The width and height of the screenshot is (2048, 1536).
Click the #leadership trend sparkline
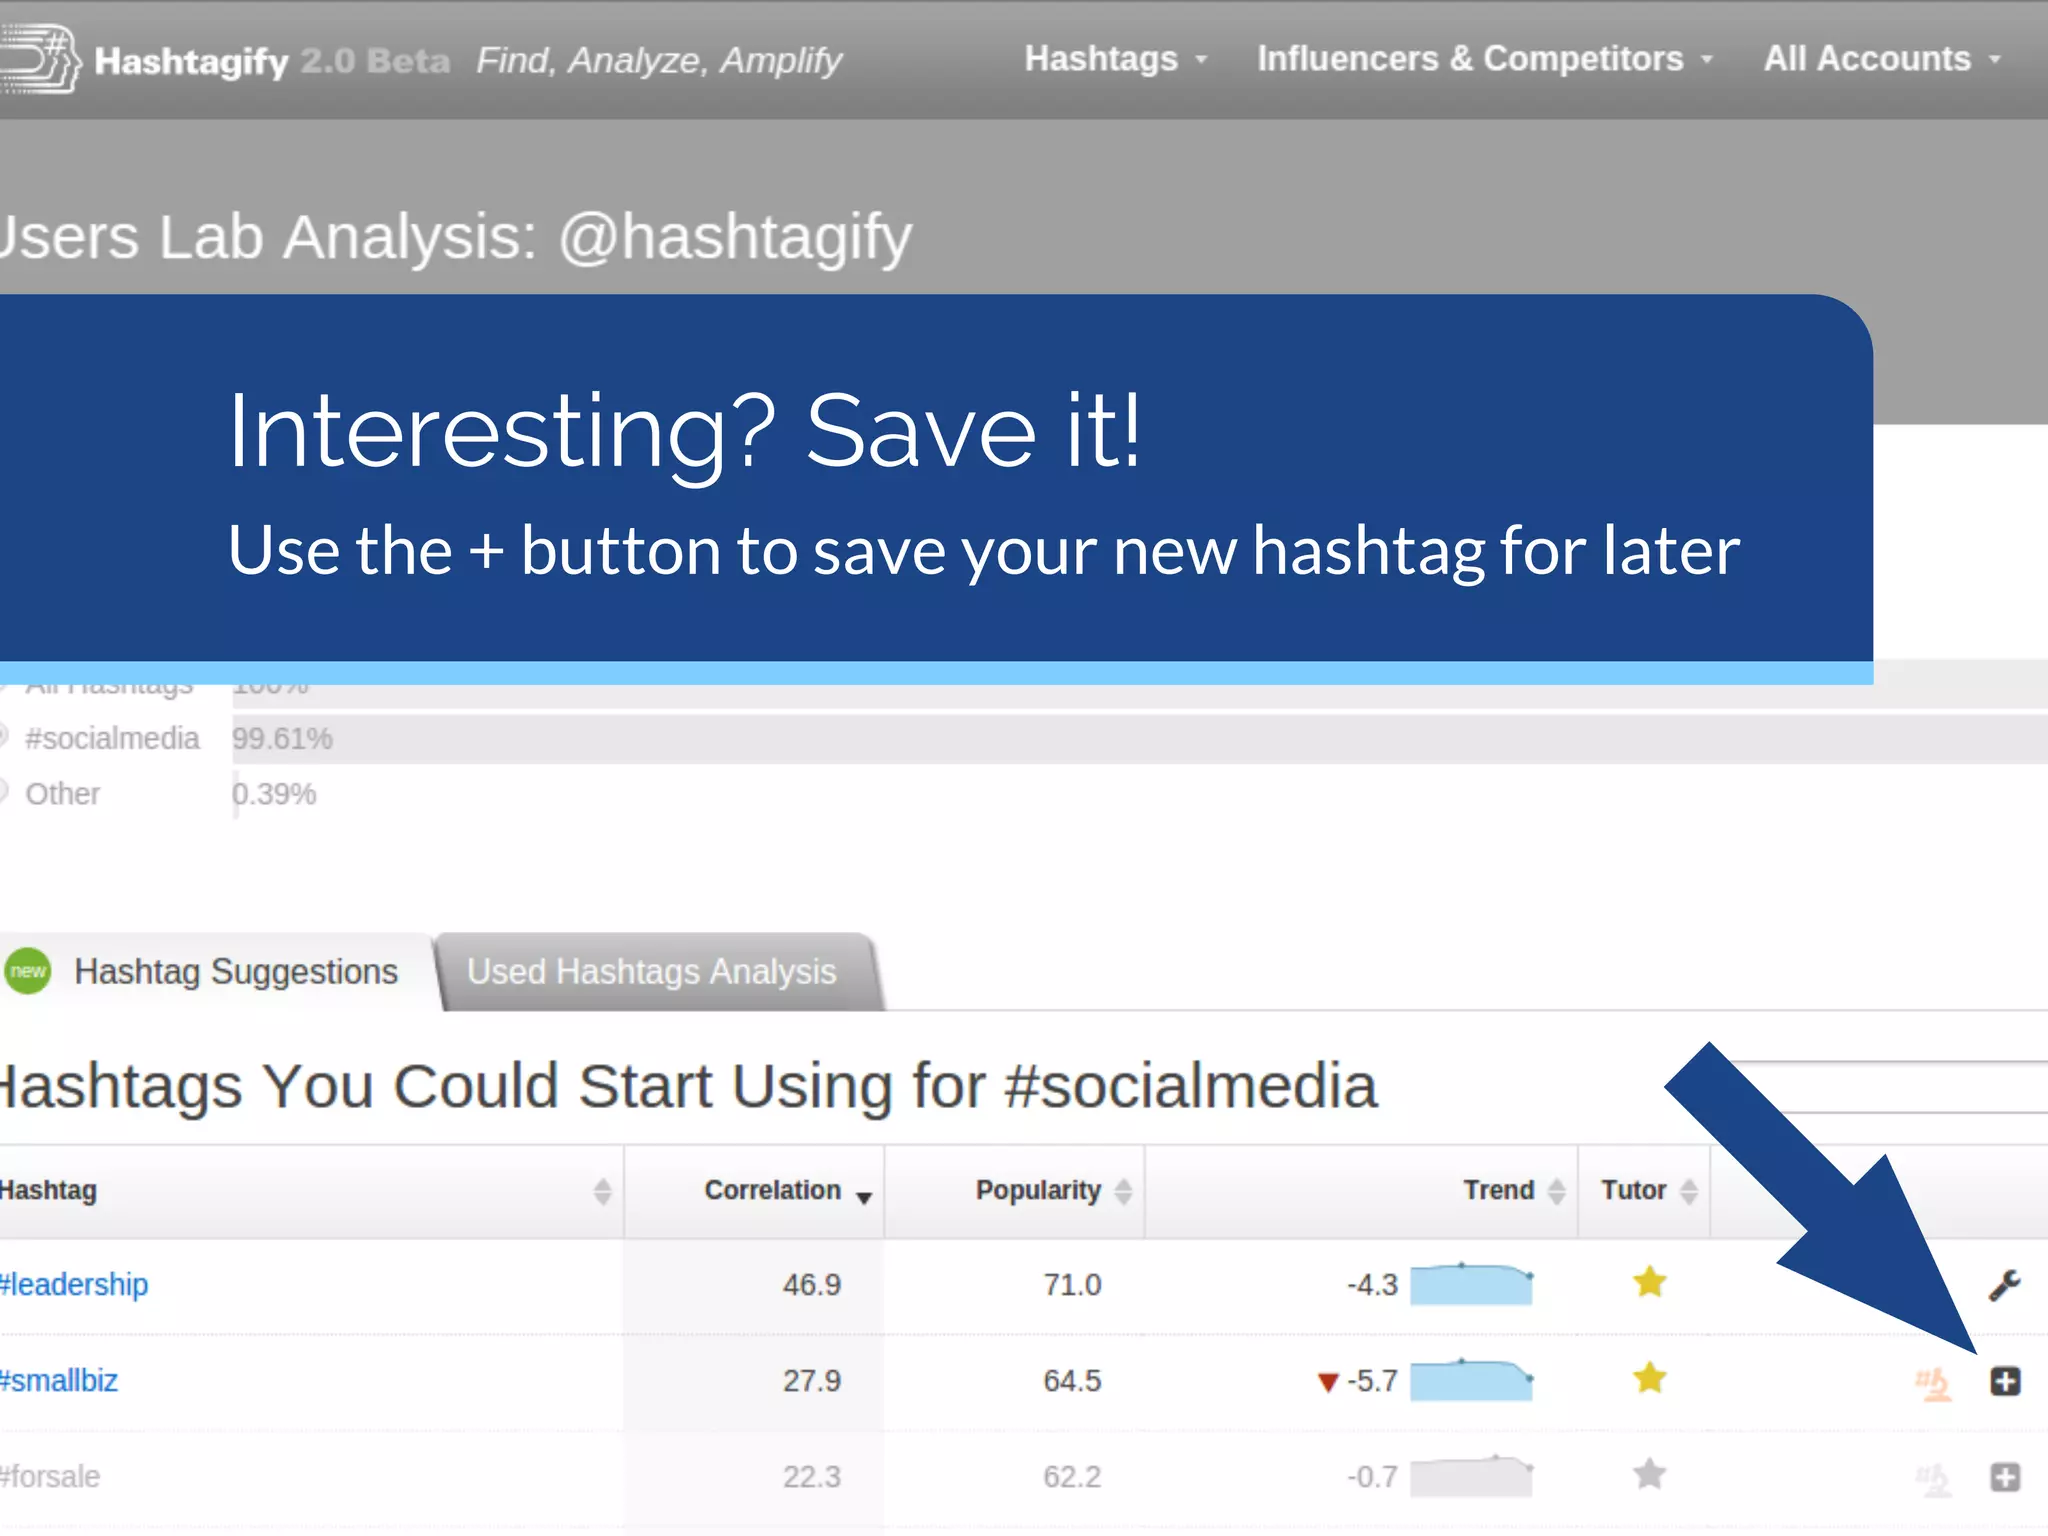[1471, 1284]
